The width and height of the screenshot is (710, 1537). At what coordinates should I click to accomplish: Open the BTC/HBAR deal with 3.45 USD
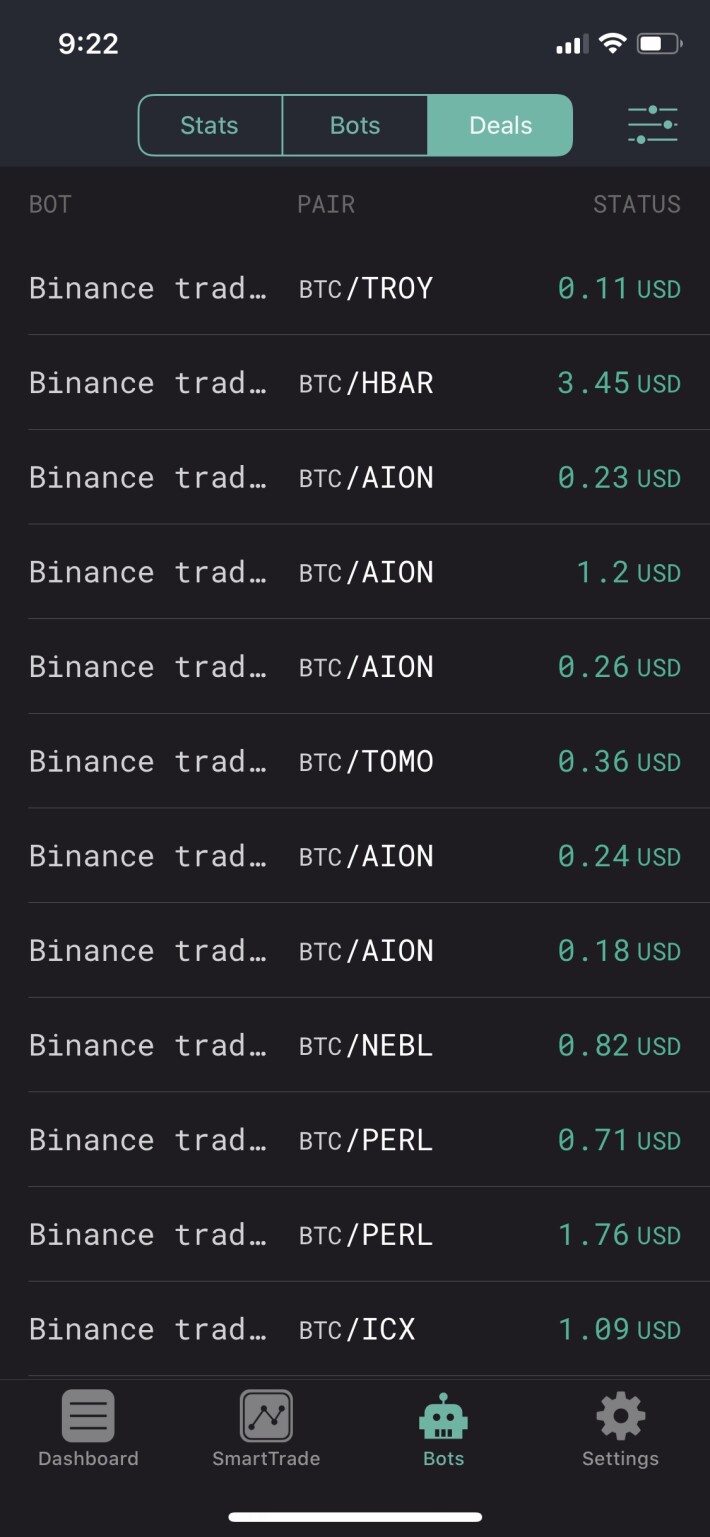[x=355, y=383]
